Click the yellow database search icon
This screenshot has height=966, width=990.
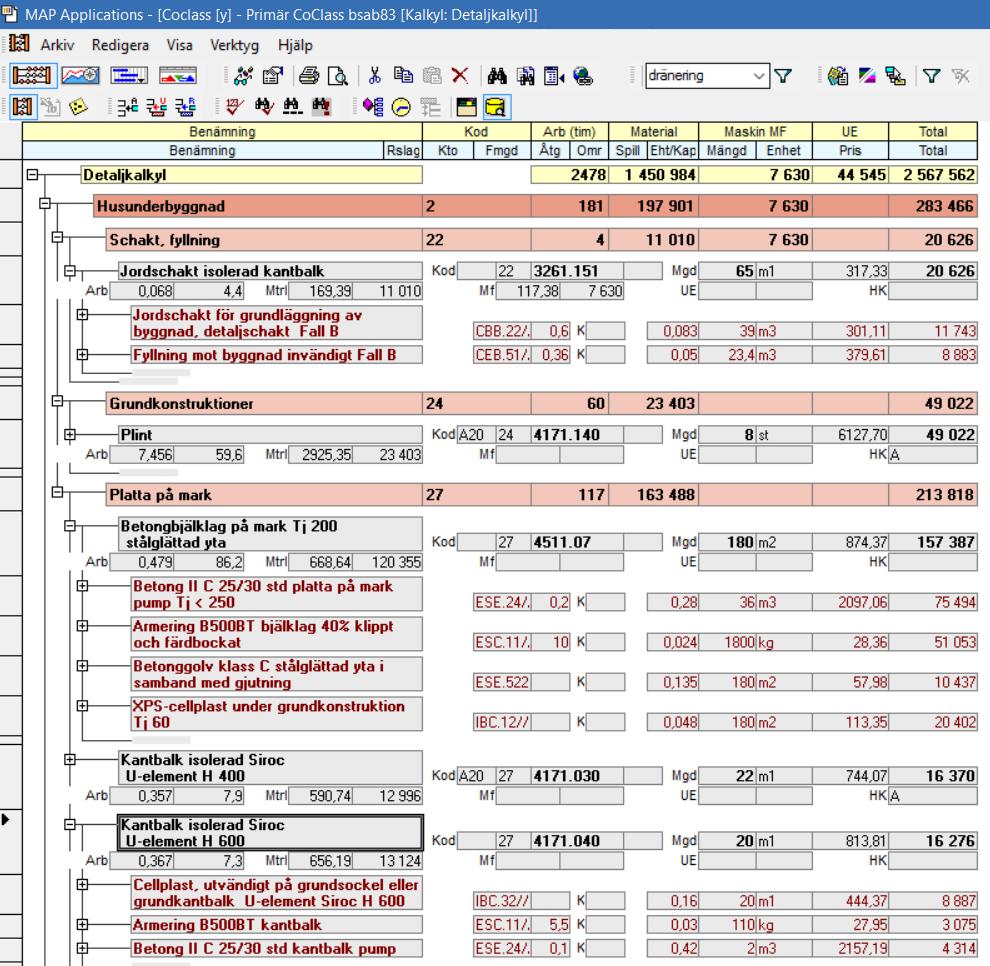(x=496, y=107)
